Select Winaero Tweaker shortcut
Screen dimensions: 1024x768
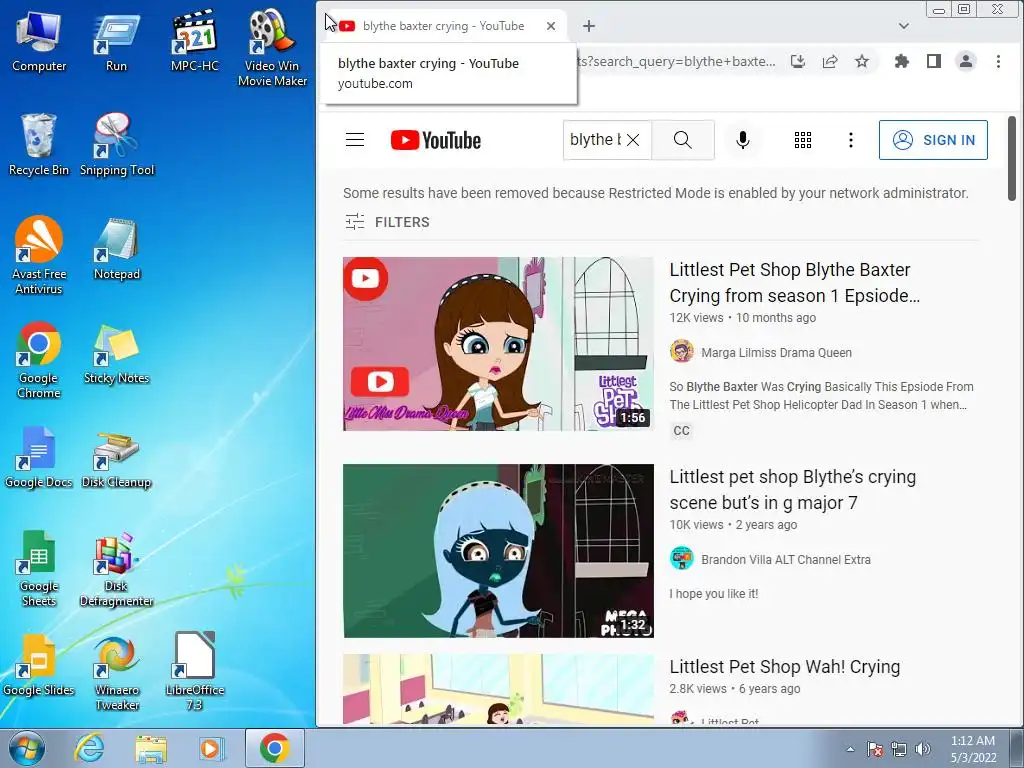click(116, 673)
